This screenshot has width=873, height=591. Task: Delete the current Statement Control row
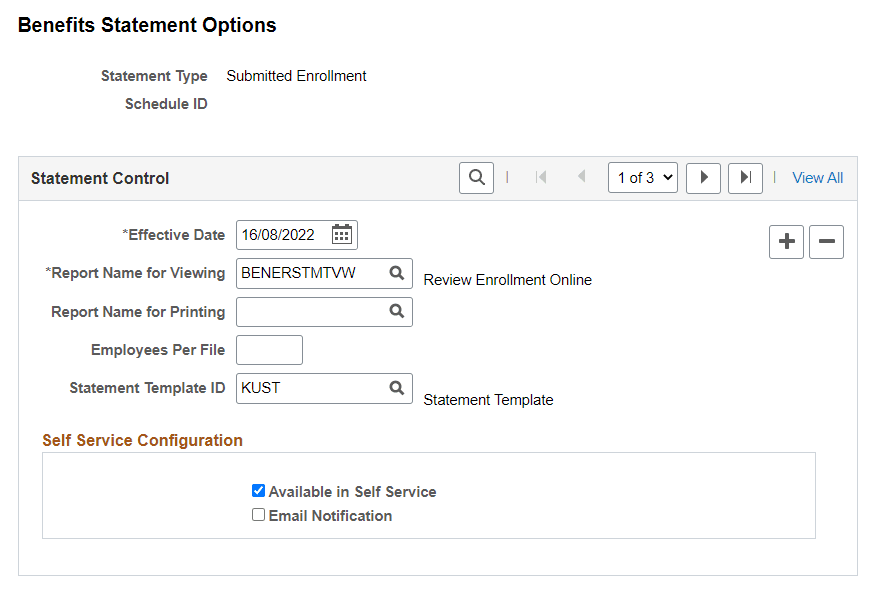point(826,241)
